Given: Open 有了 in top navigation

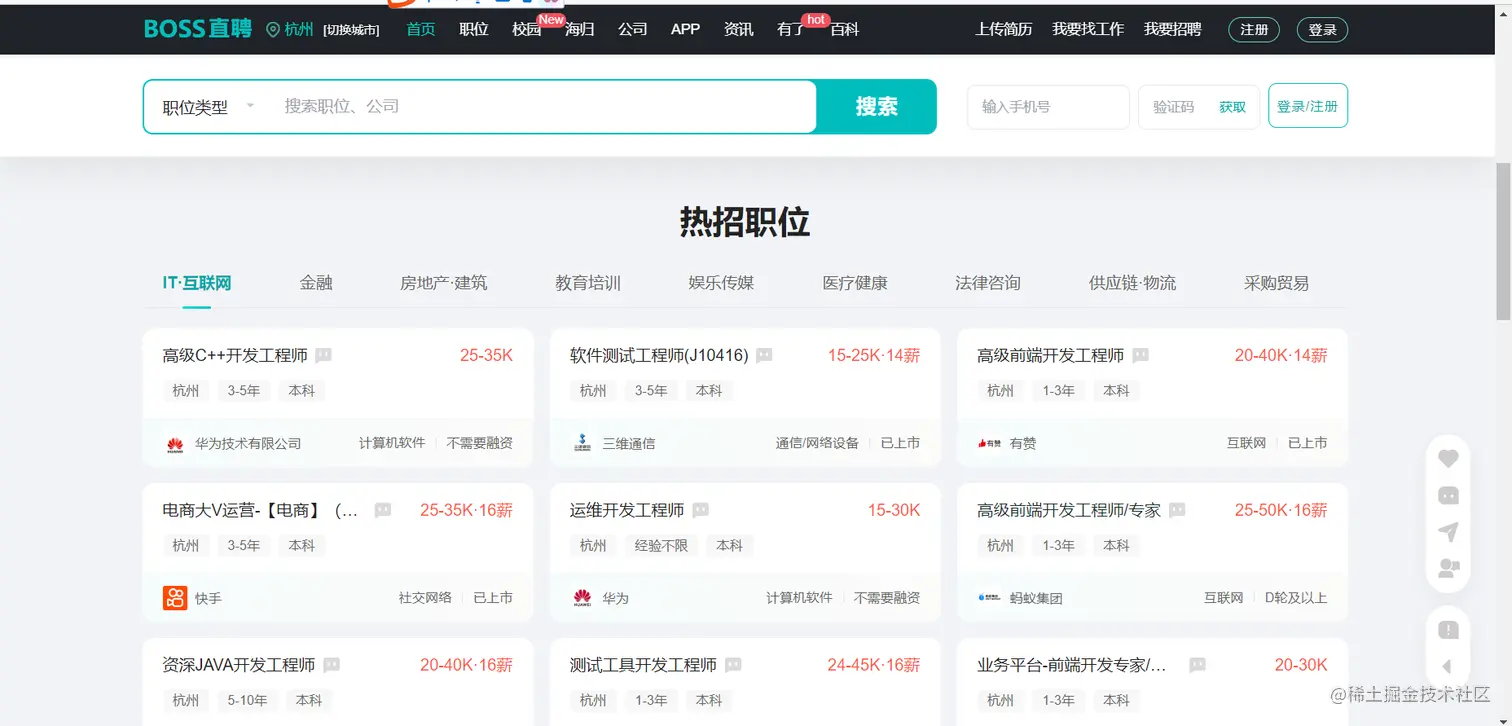Looking at the screenshot, I should (791, 29).
